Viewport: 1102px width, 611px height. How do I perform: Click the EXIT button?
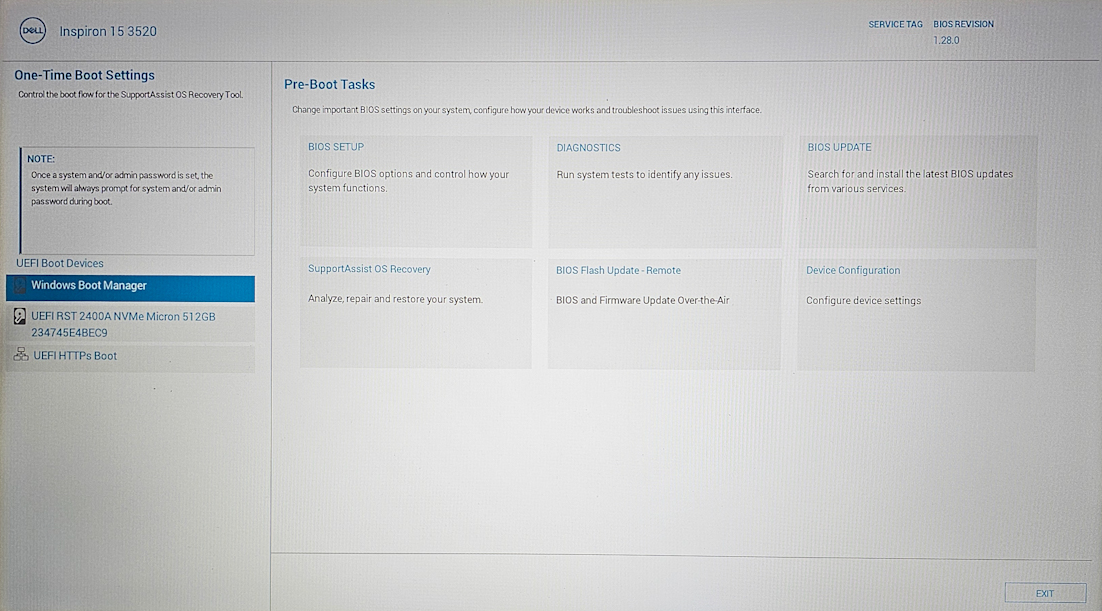(1046, 592)
